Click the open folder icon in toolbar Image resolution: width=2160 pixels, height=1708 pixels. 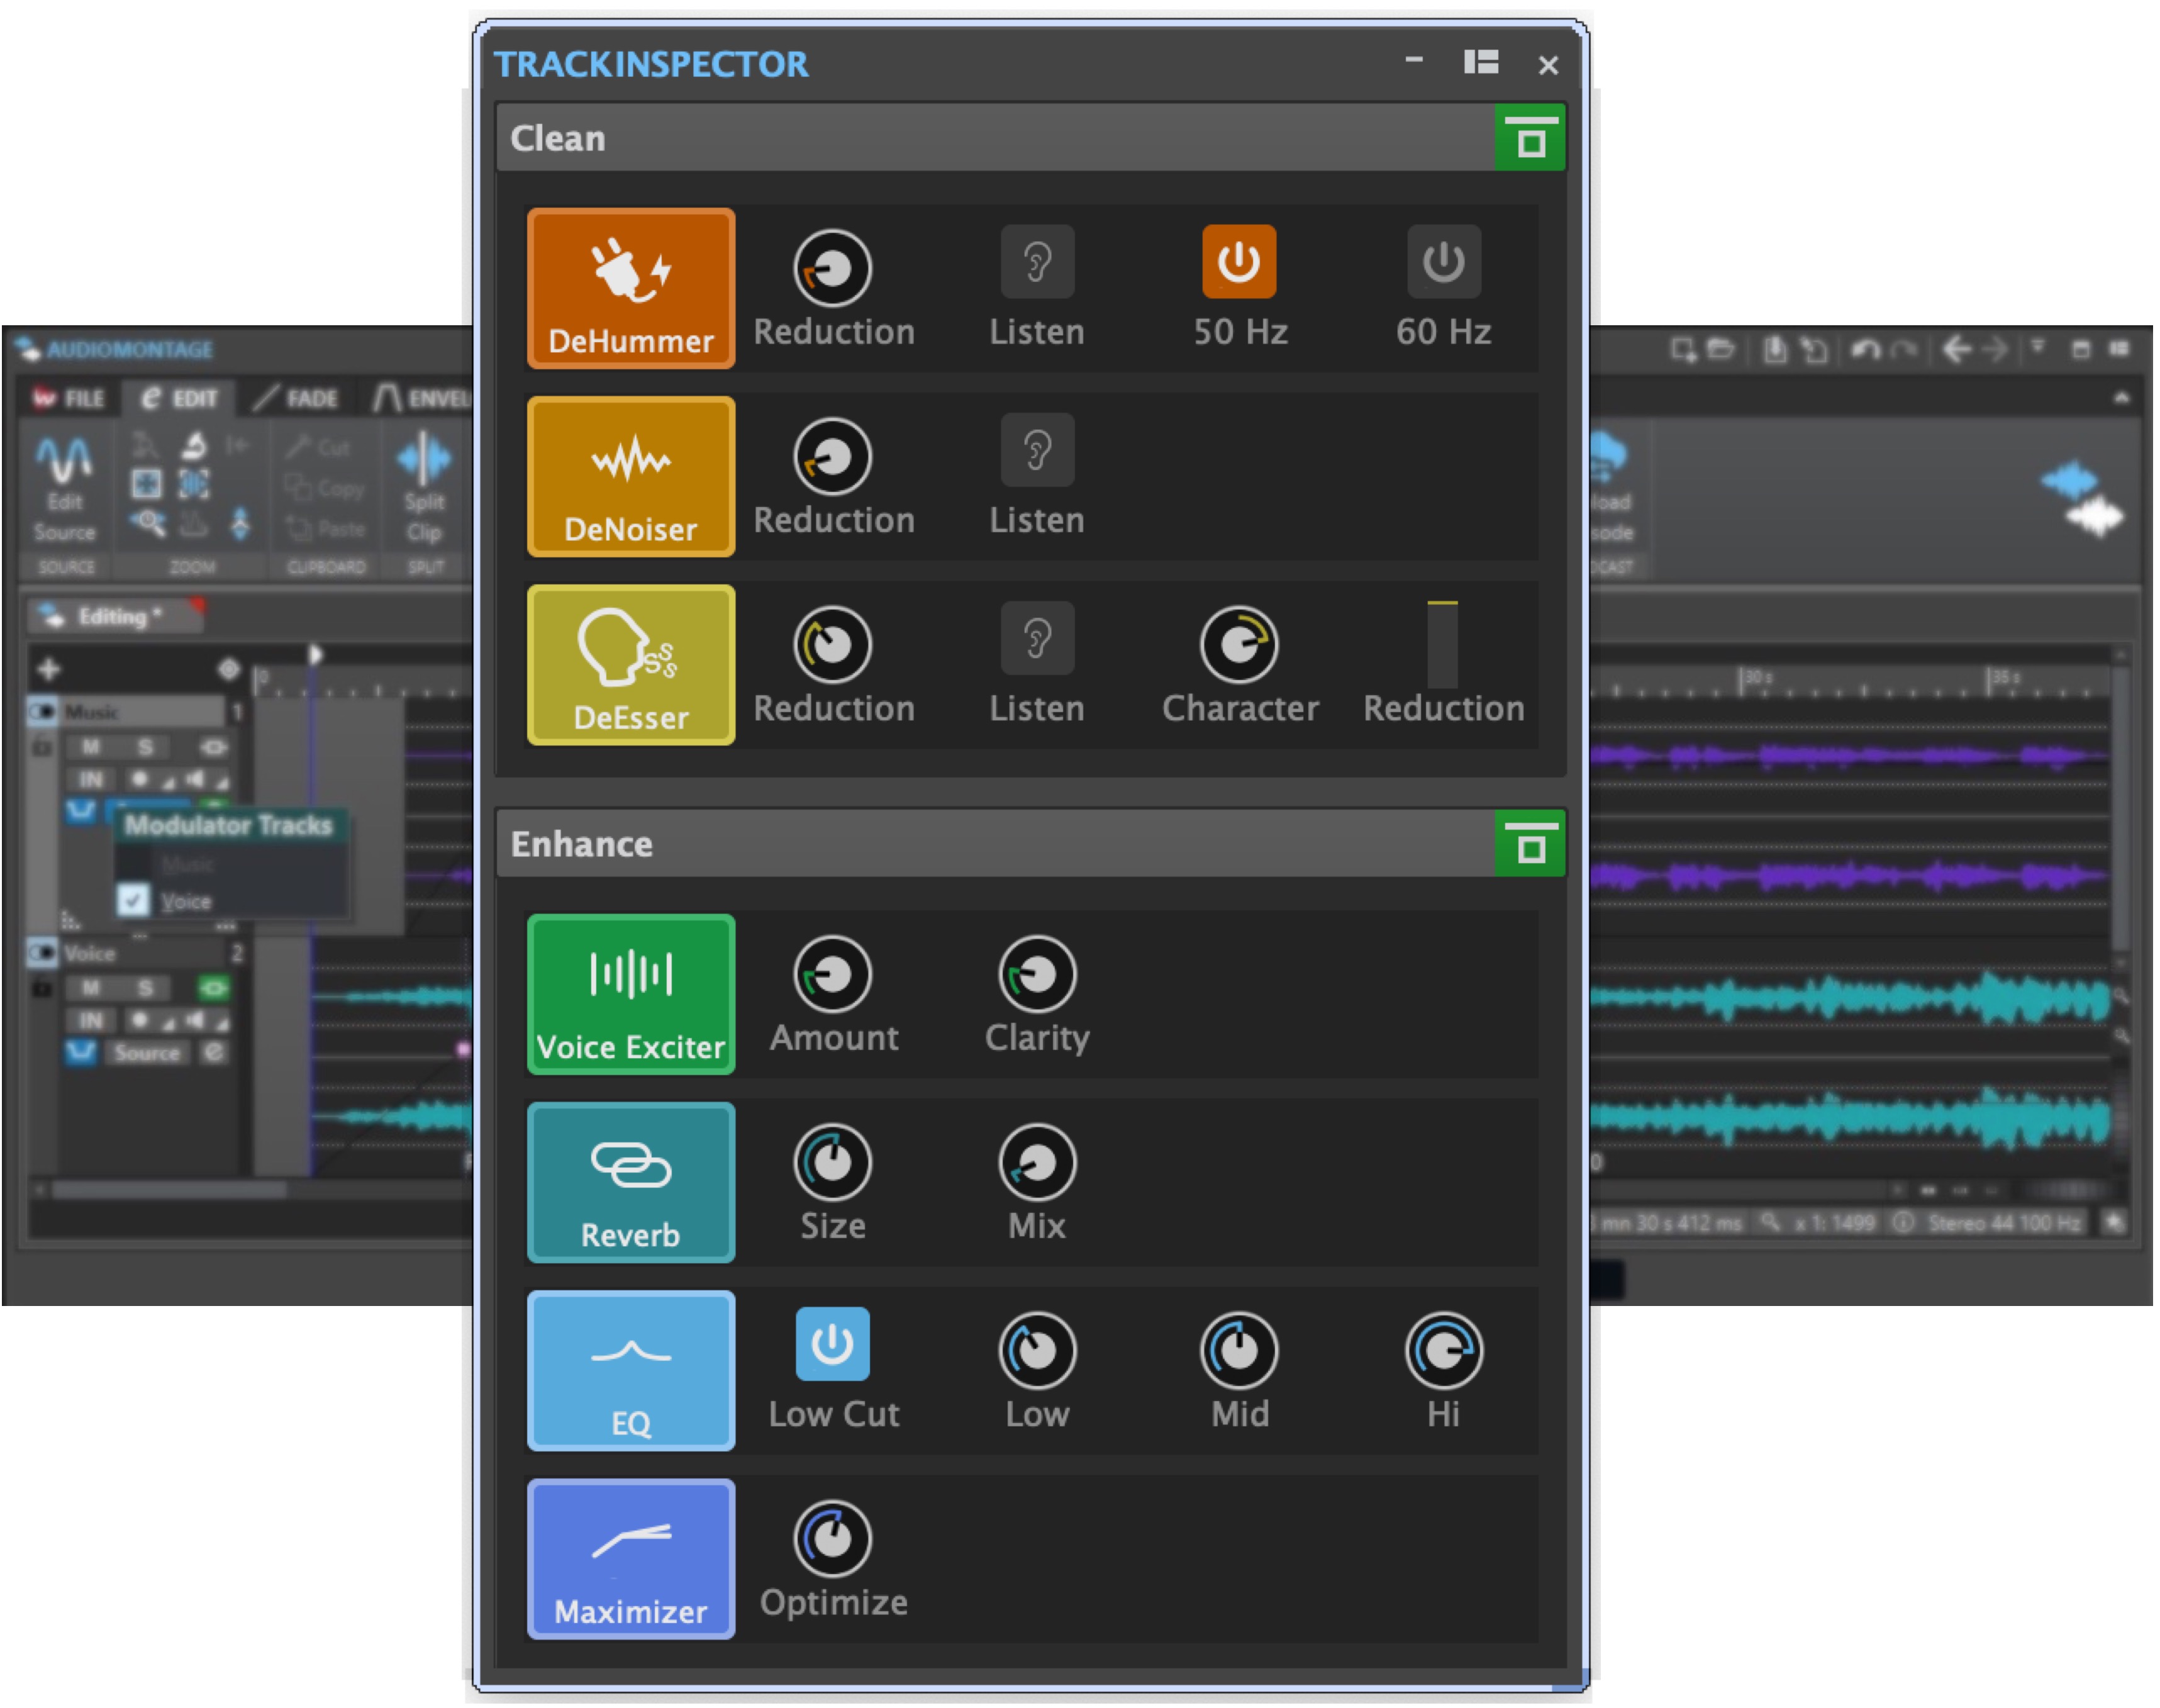click(x=1720, y=349)
